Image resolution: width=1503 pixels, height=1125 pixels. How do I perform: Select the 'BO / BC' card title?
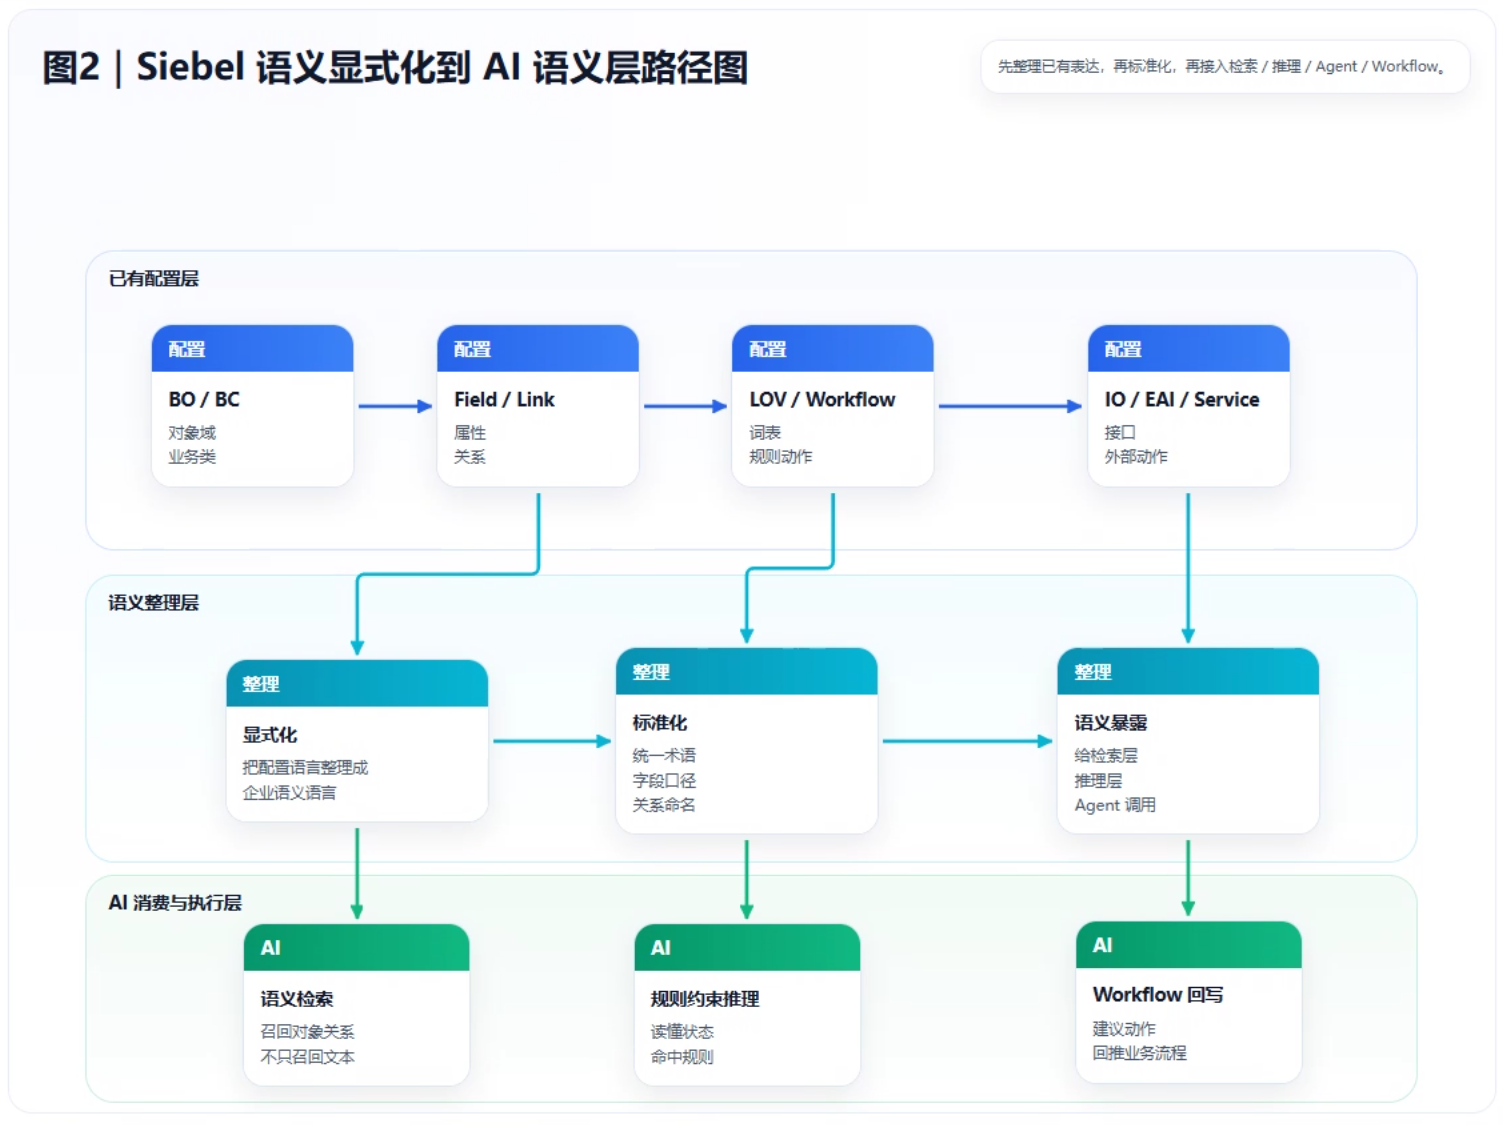pyautogui.click(x=204, y=399)
